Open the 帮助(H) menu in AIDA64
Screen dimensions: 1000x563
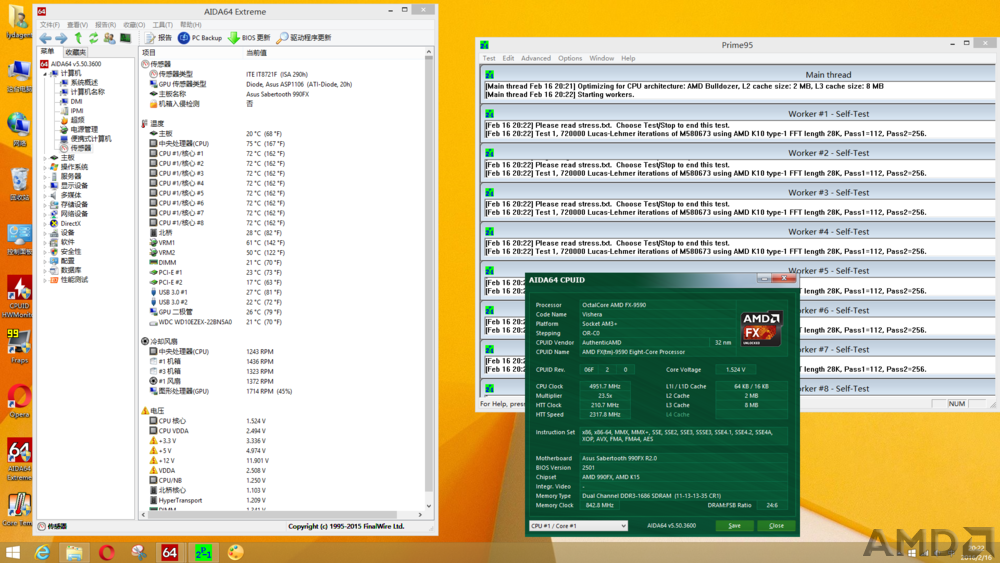pyautogui.click(x=191, y=25)
